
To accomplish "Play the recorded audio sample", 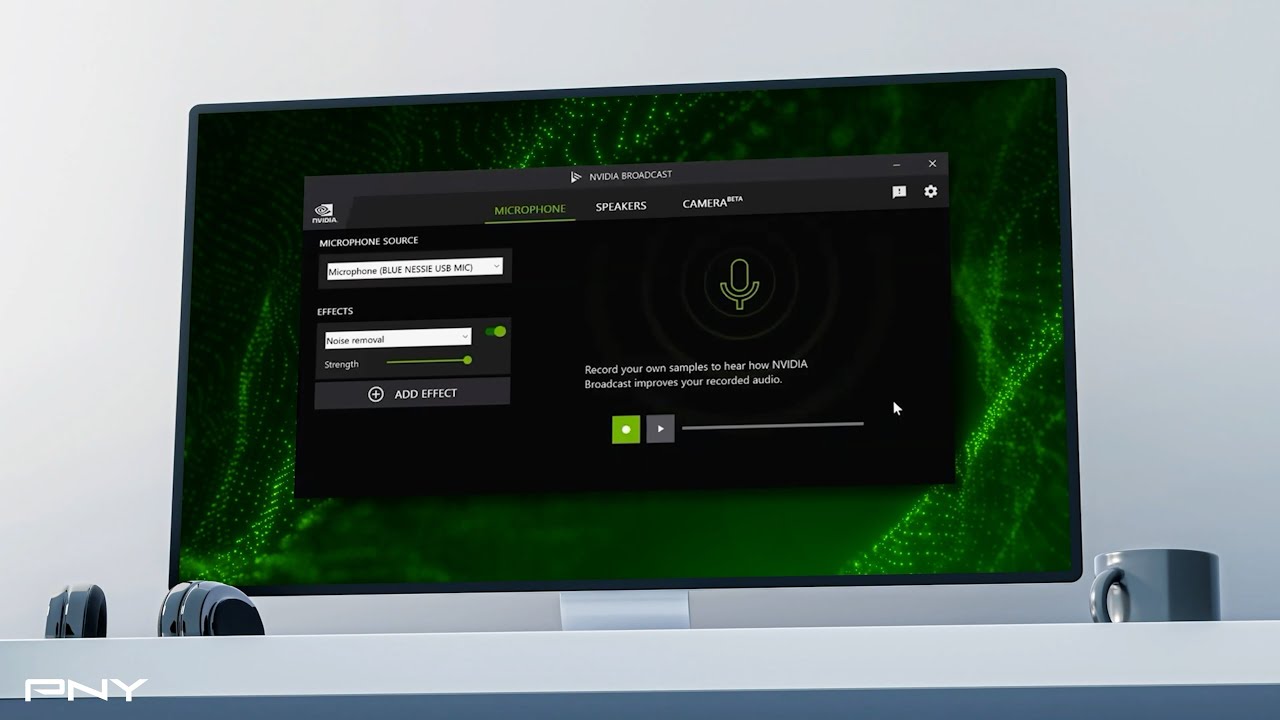I will 660,429.
